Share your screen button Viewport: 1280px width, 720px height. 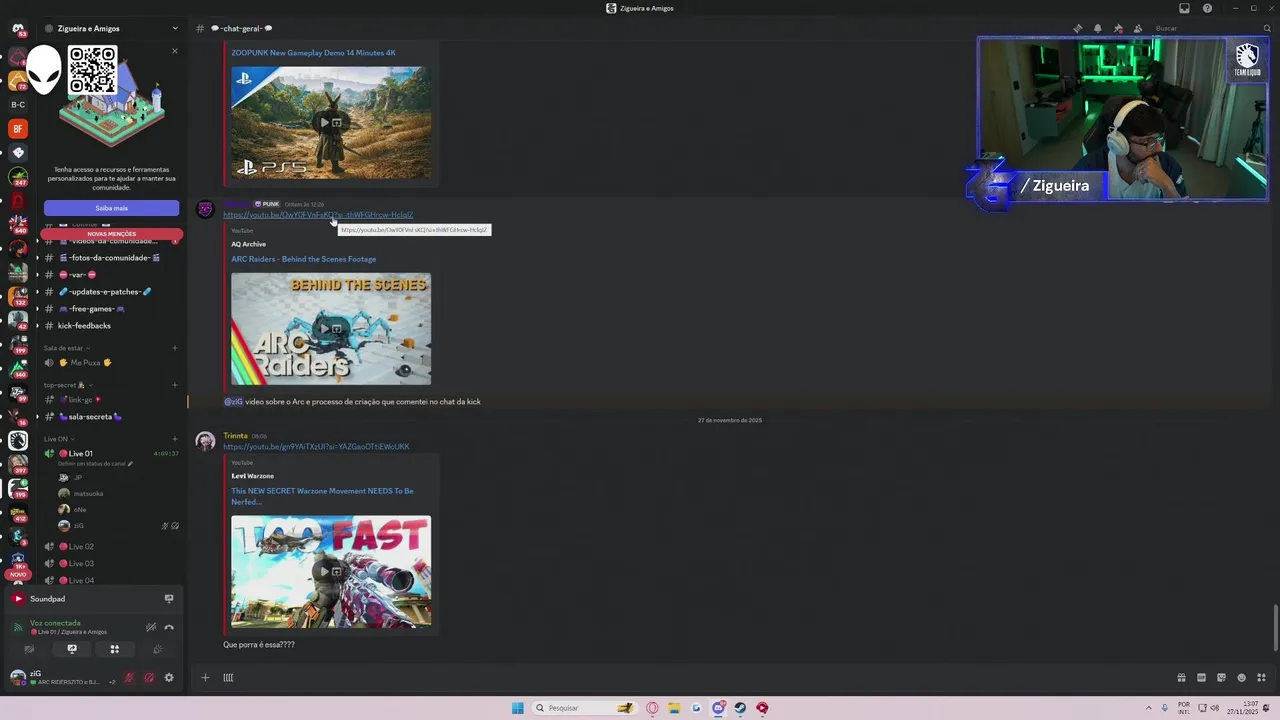[72, 649]
